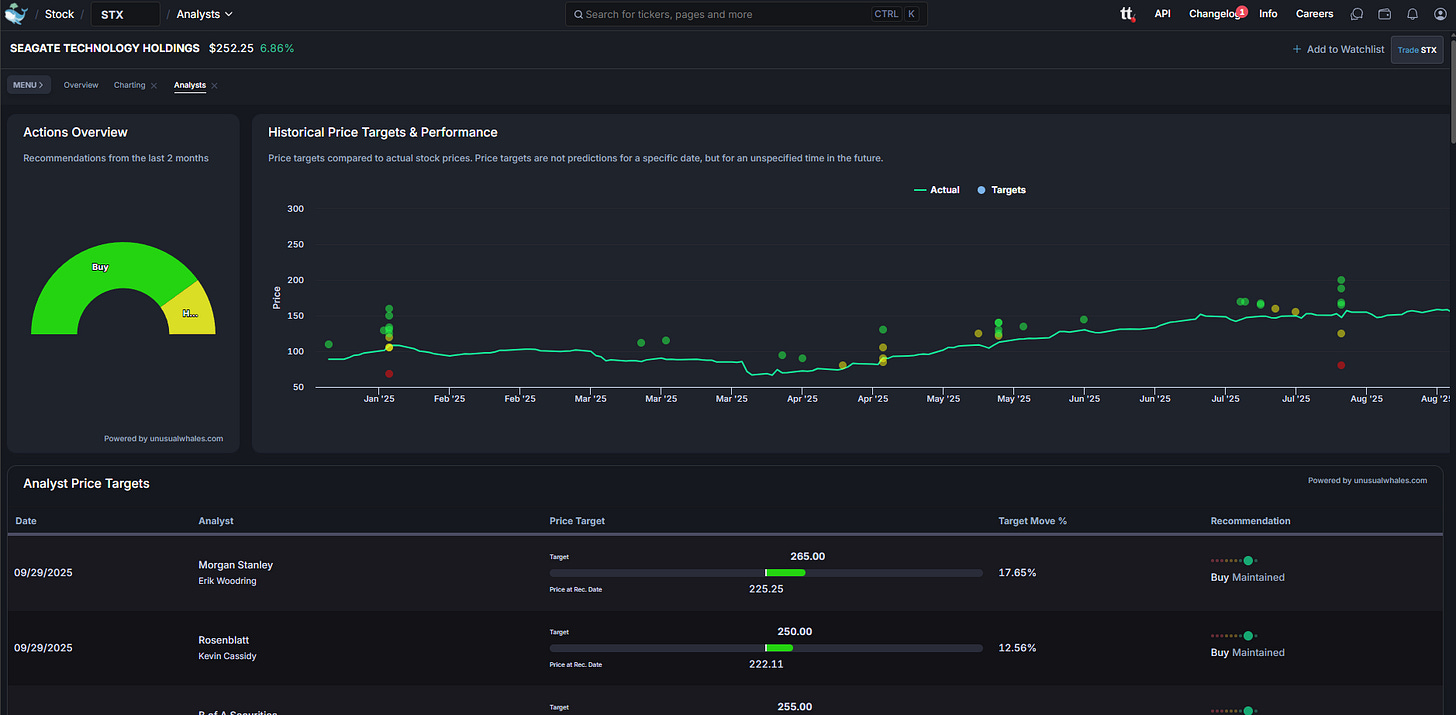Switch to the Charting tab
Screen dimensions: 1456x715
click(x=129, y=85)
